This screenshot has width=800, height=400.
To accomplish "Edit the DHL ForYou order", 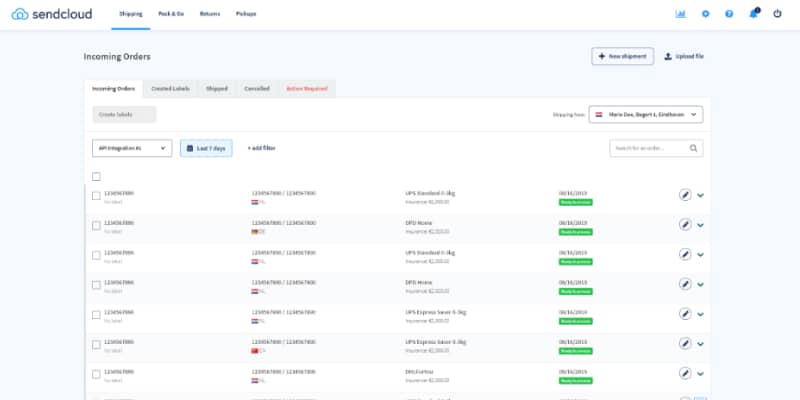I will tap(685, 373).
